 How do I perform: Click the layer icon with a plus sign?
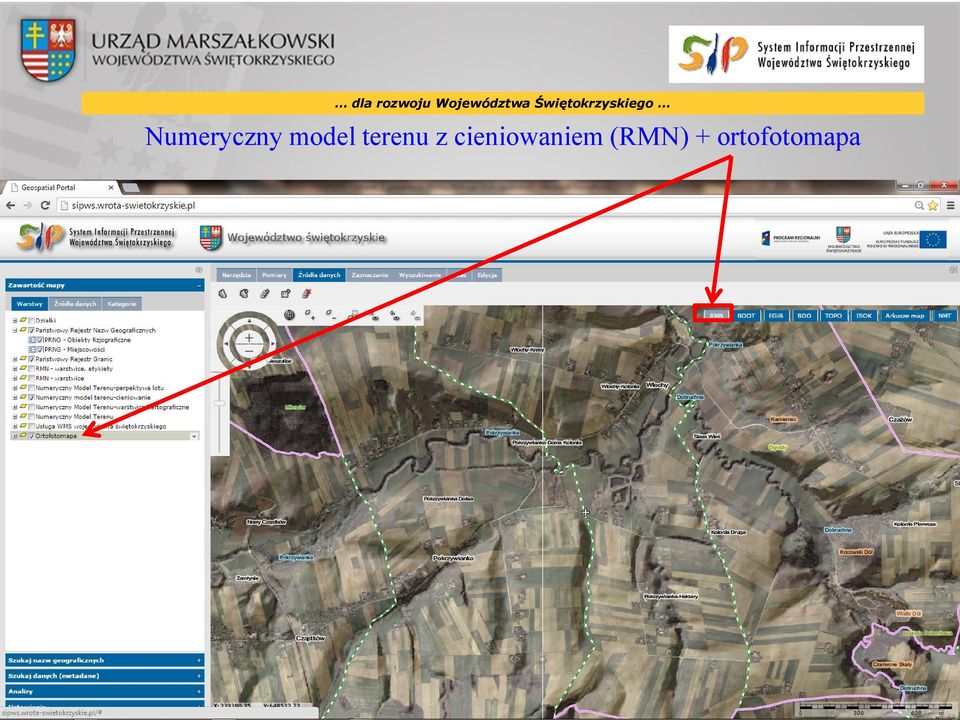[310, 315]
